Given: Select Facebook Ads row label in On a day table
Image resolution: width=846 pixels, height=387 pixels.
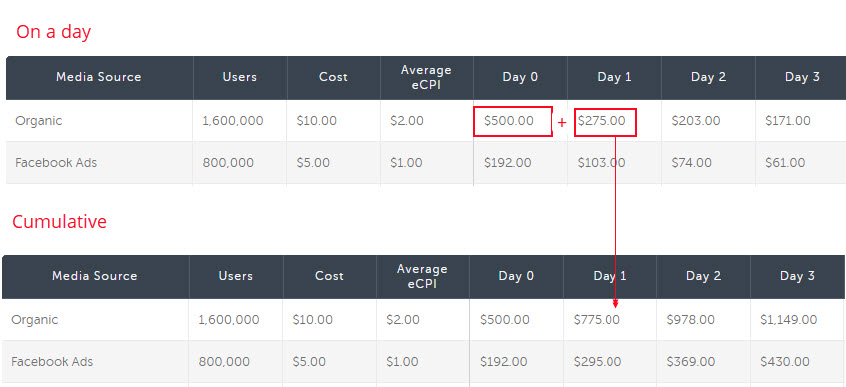Looking at the screenshot, I should click(x=56, y=162).
